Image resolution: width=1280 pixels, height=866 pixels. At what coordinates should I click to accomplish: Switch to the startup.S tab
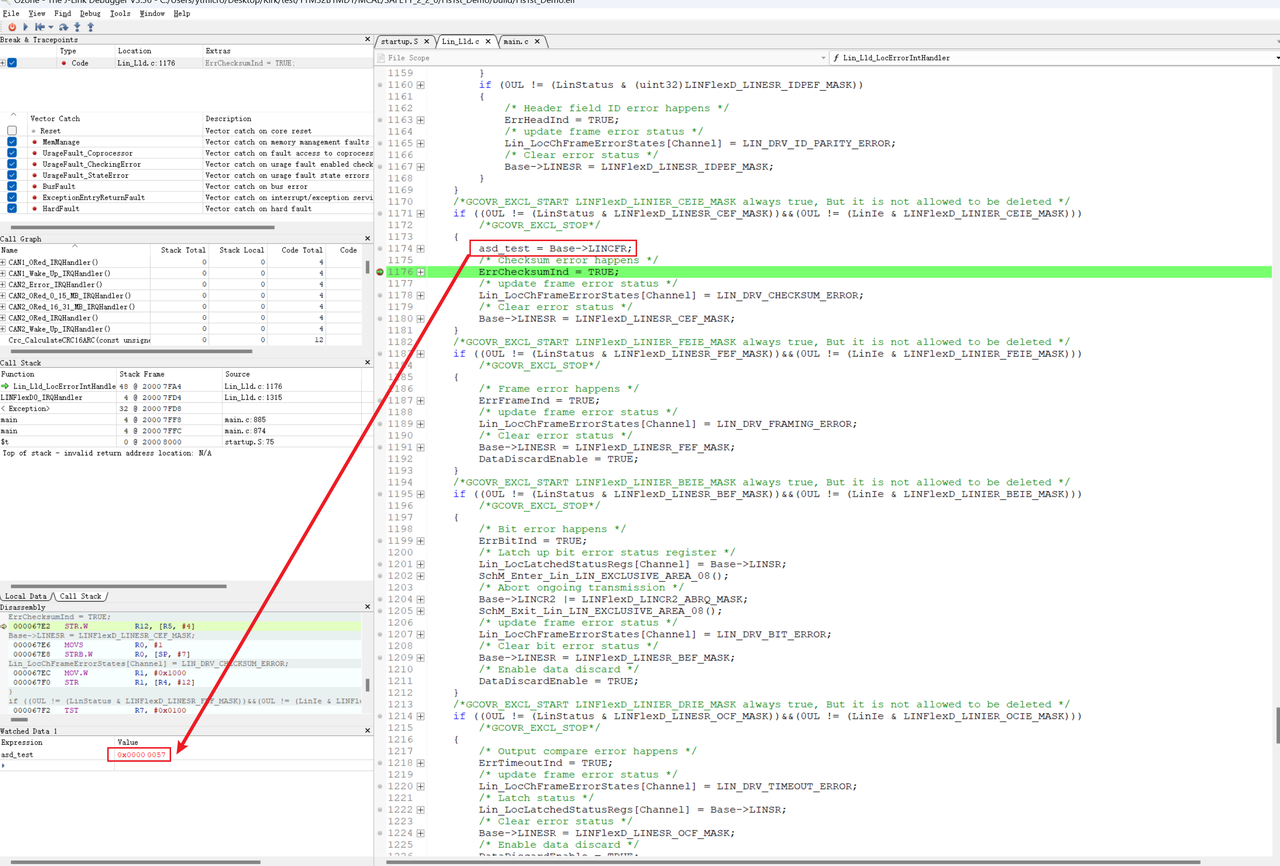(399, 42)
